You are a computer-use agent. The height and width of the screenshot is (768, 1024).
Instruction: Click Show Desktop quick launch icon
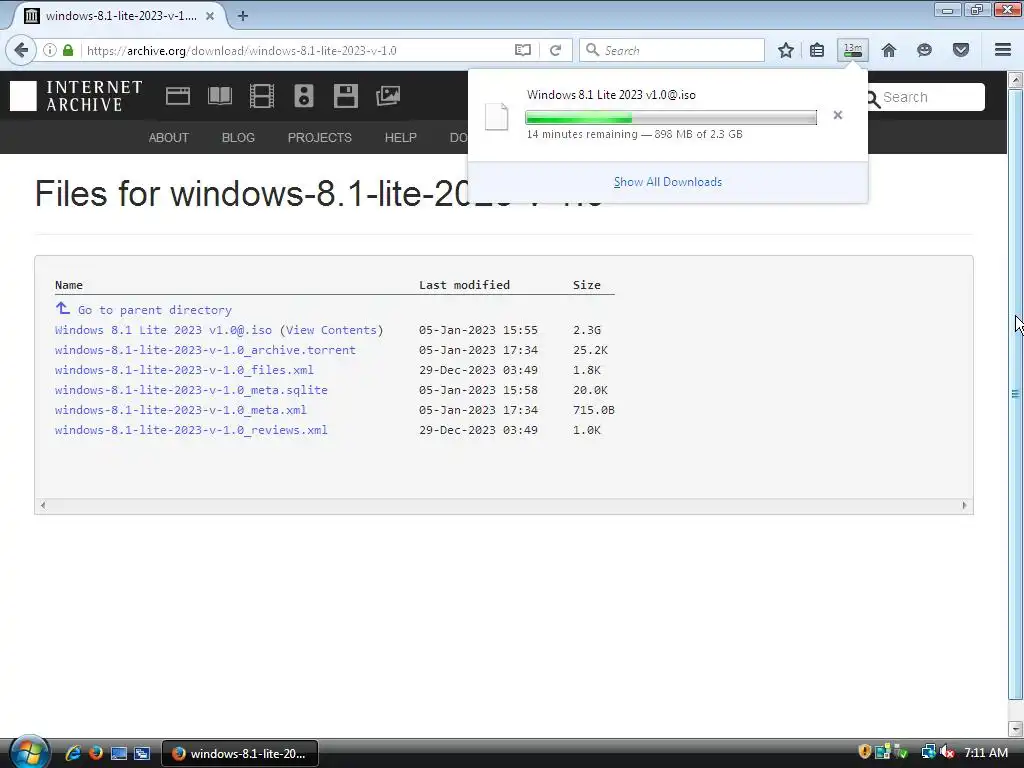coord(119,753)
